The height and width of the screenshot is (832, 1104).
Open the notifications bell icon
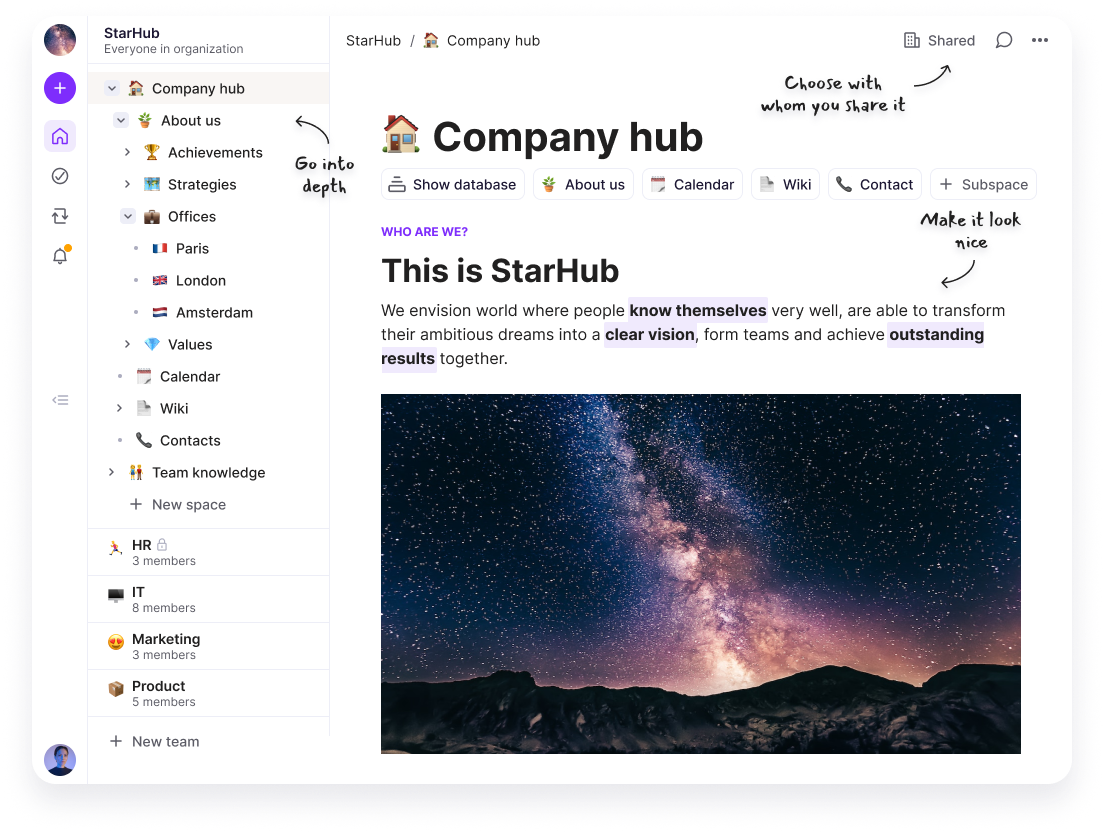[x=60, y=256]
